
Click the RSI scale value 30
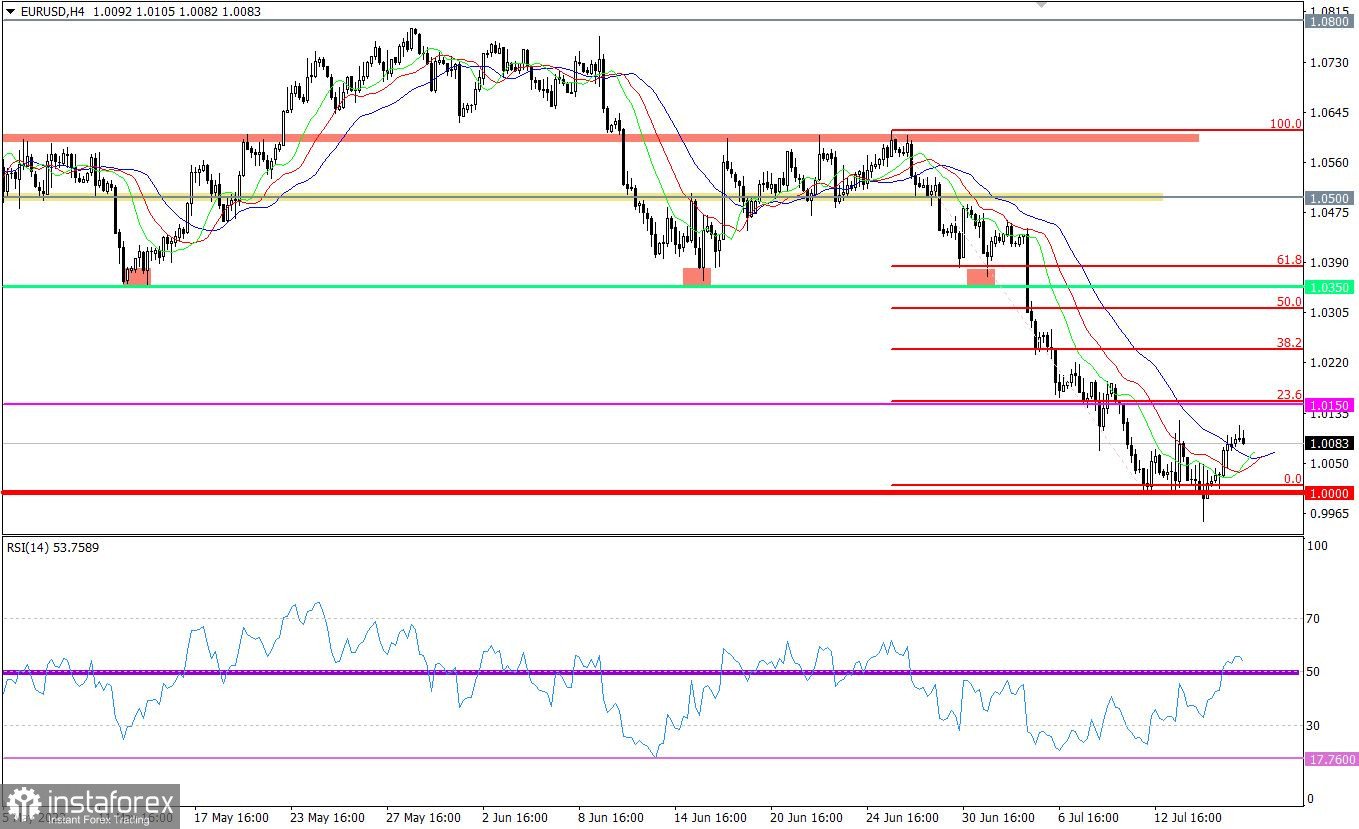(x=1316, y=725)
